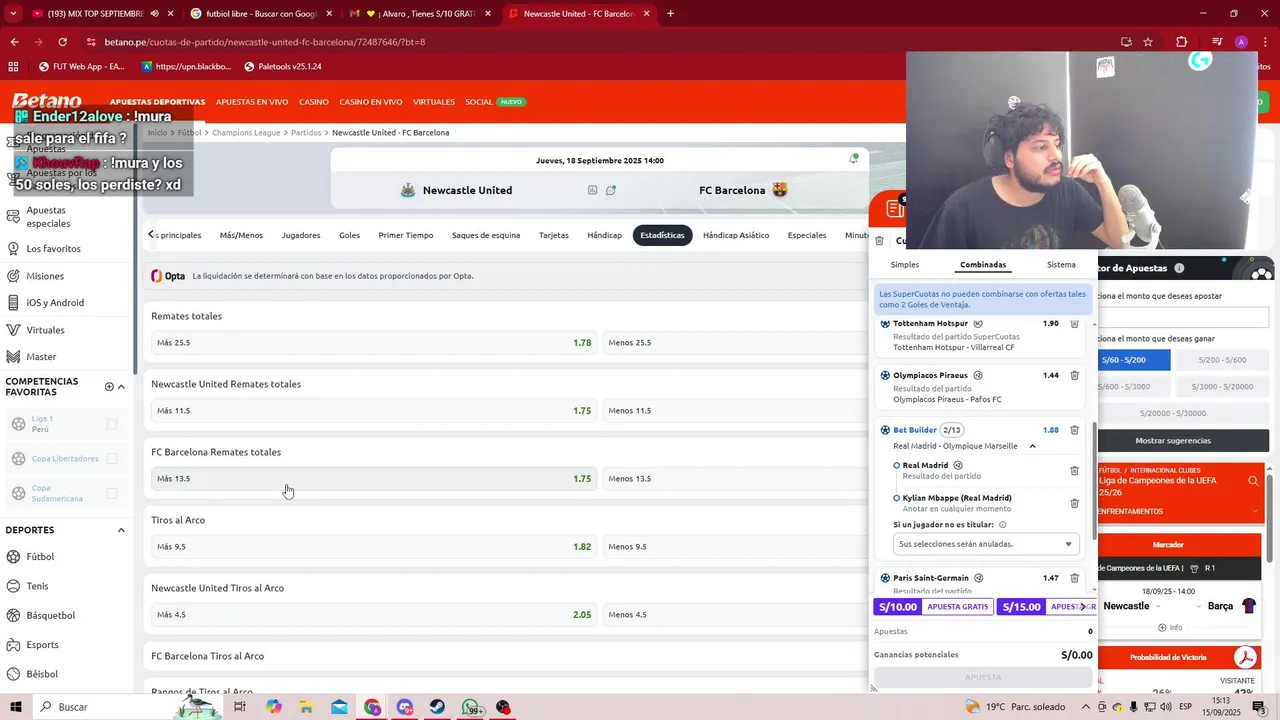Switch to Jugadores market tab
Screen dimensions: 1280x720
301,235
